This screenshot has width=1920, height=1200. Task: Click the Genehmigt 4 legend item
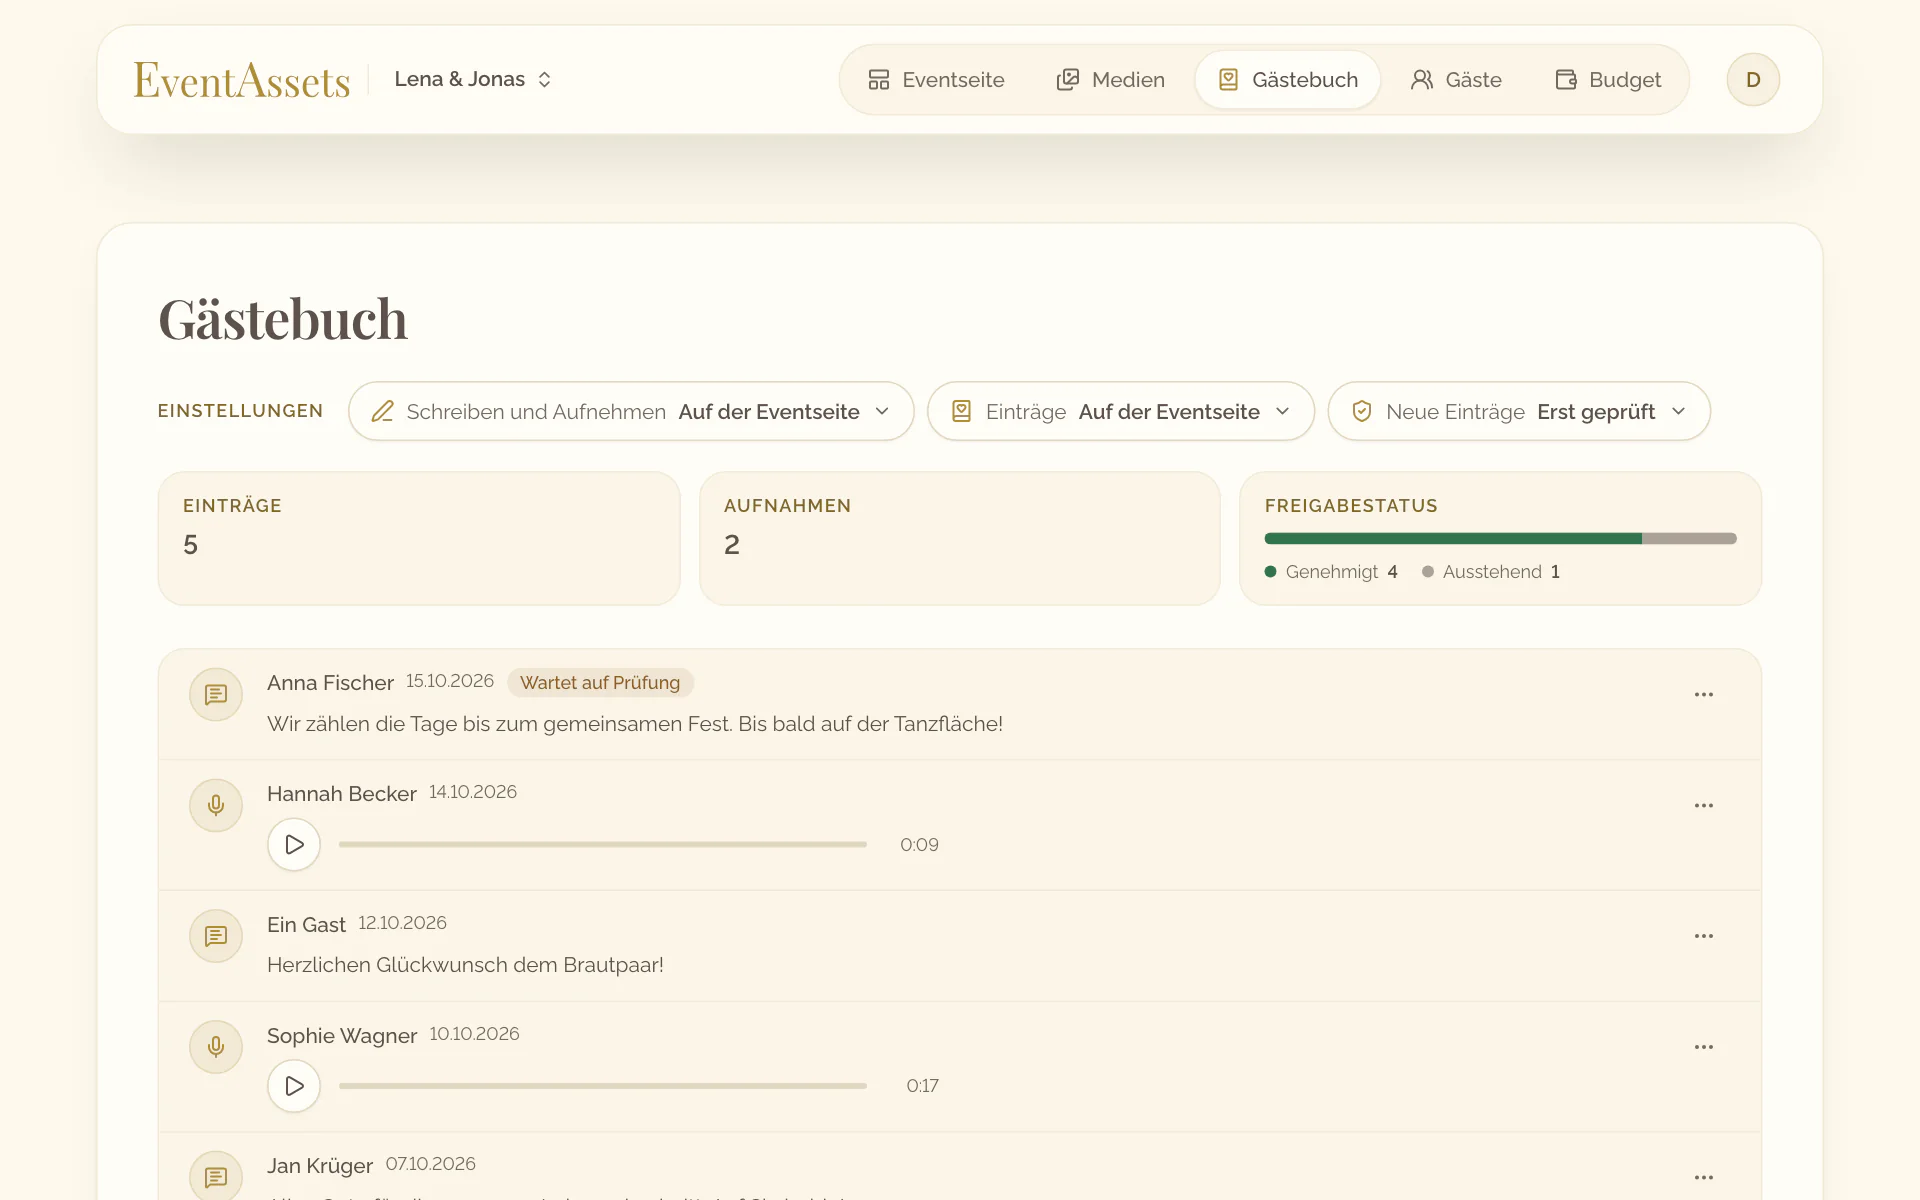(1331, 572)
